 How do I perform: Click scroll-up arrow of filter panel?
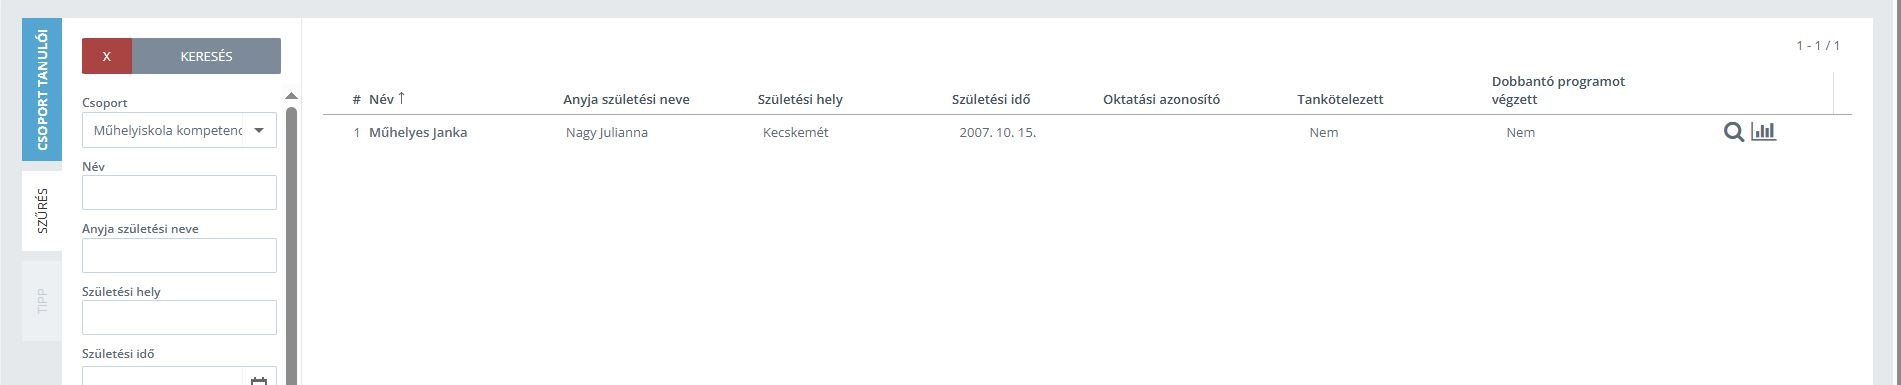291,96
